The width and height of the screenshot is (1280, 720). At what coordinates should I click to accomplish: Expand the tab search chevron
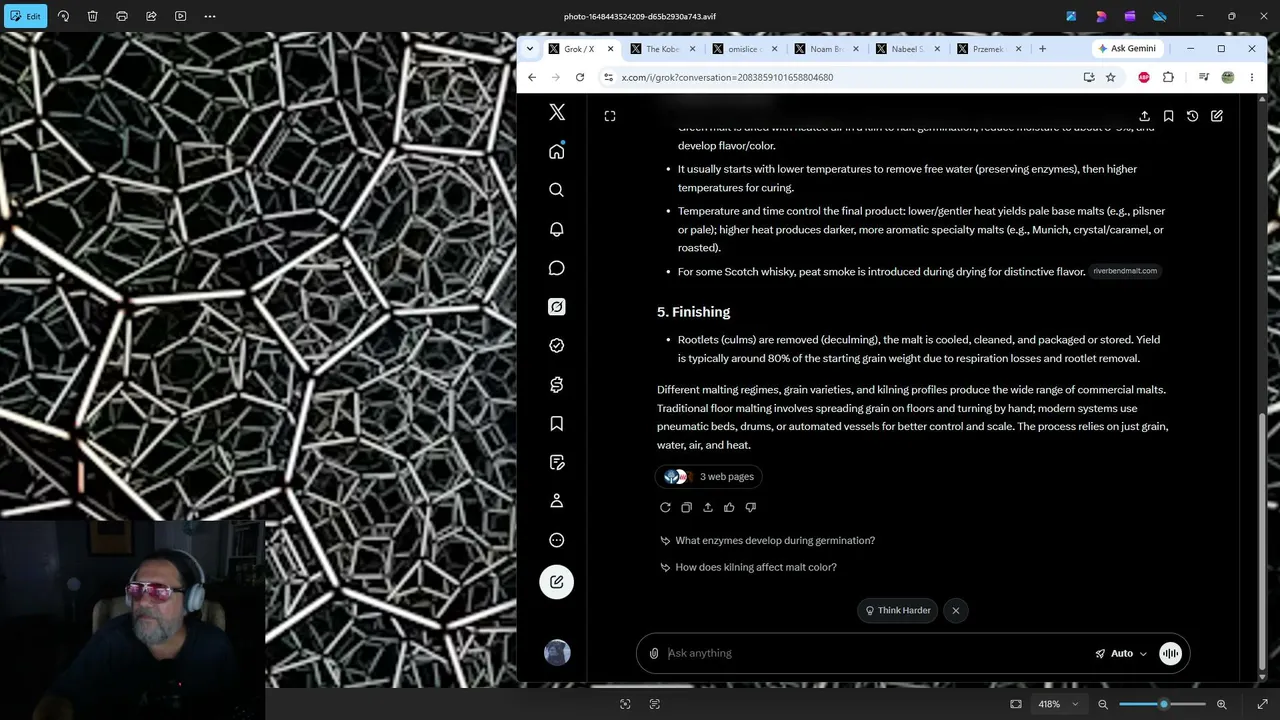[530, 49]
